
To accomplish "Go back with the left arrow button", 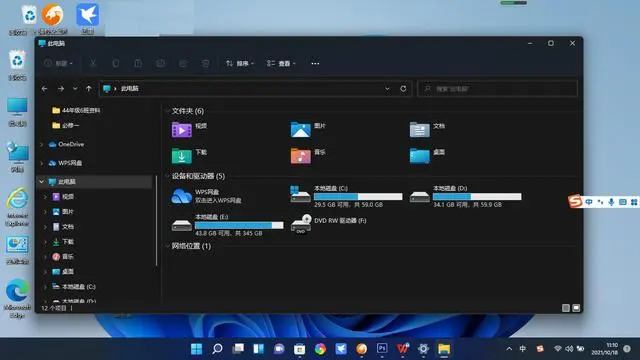I will pos(44,89).
